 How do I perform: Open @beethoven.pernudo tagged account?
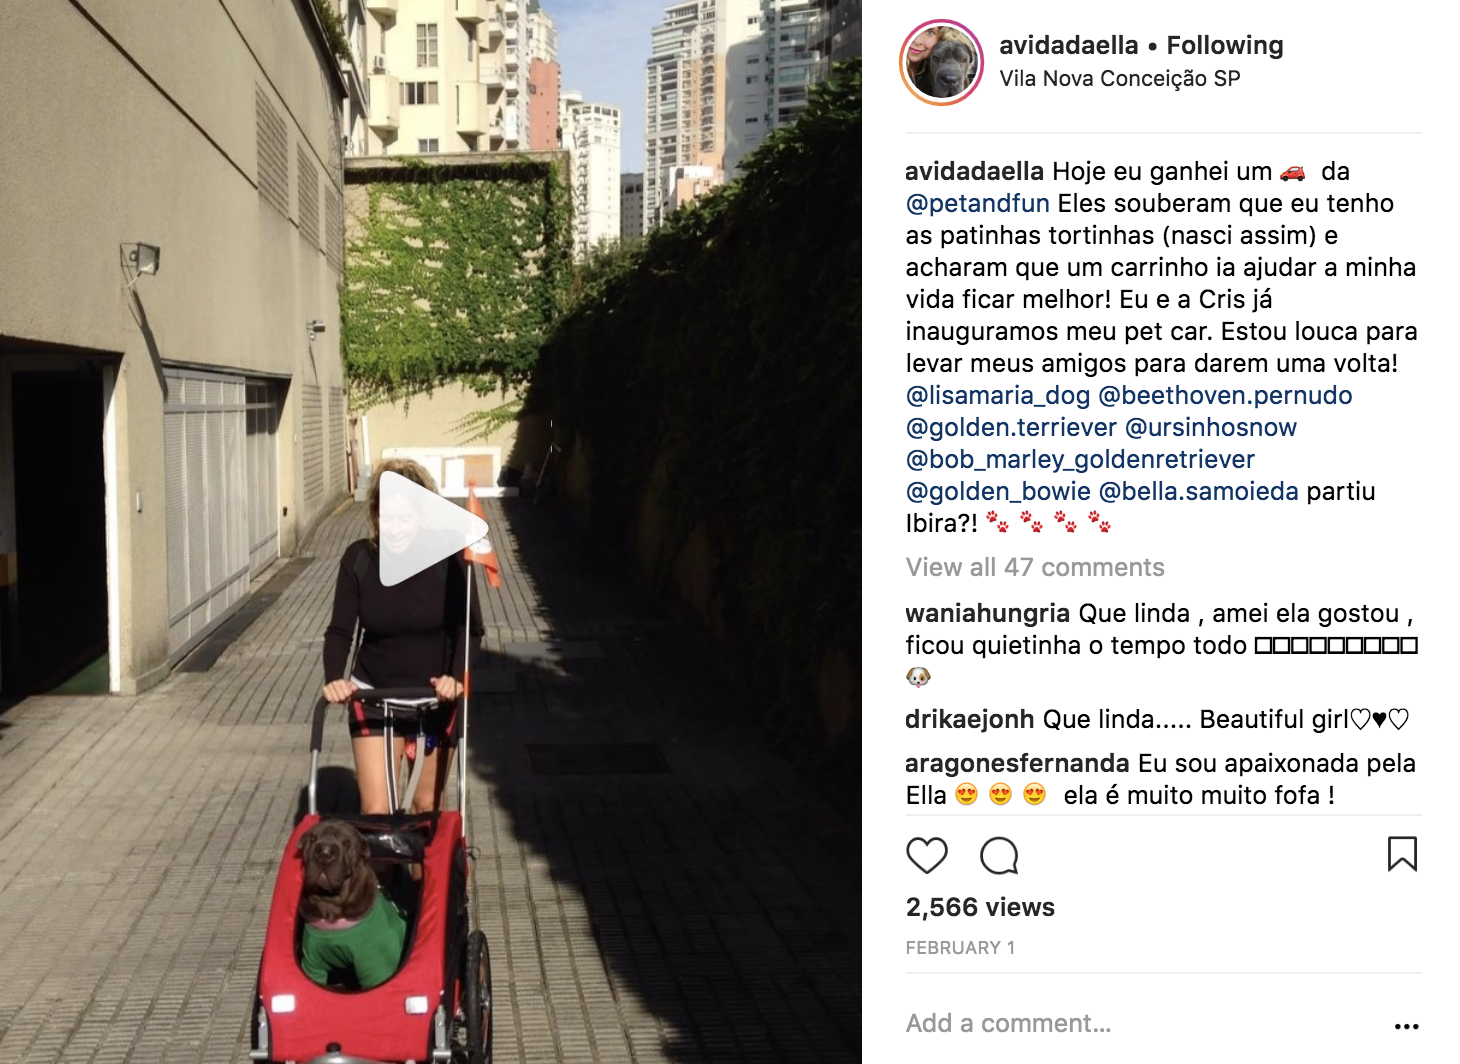(1225, 395)
